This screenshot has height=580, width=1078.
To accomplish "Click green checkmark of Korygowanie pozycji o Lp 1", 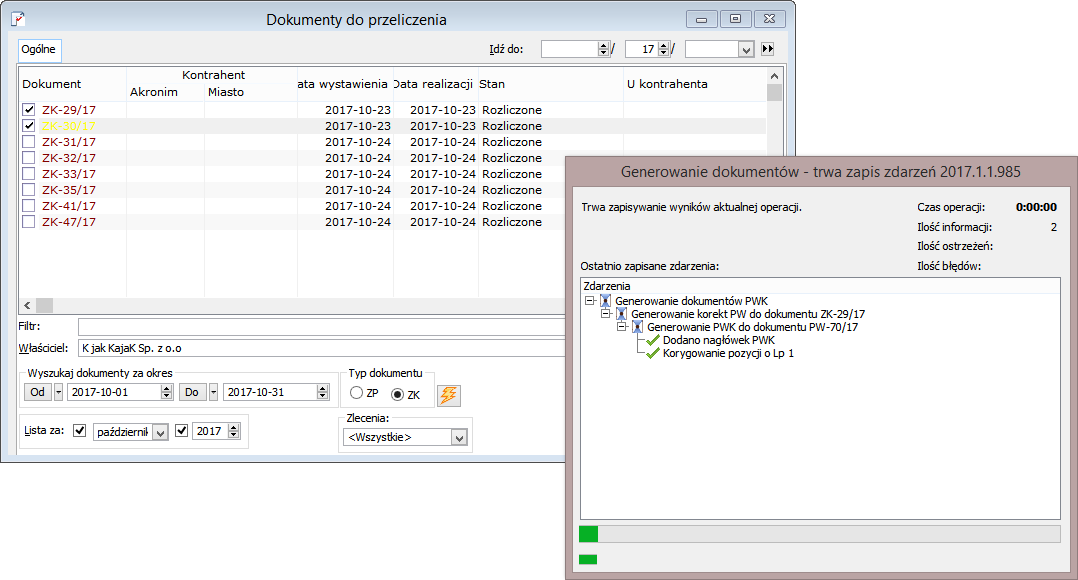I will click(x=653, y=353).
